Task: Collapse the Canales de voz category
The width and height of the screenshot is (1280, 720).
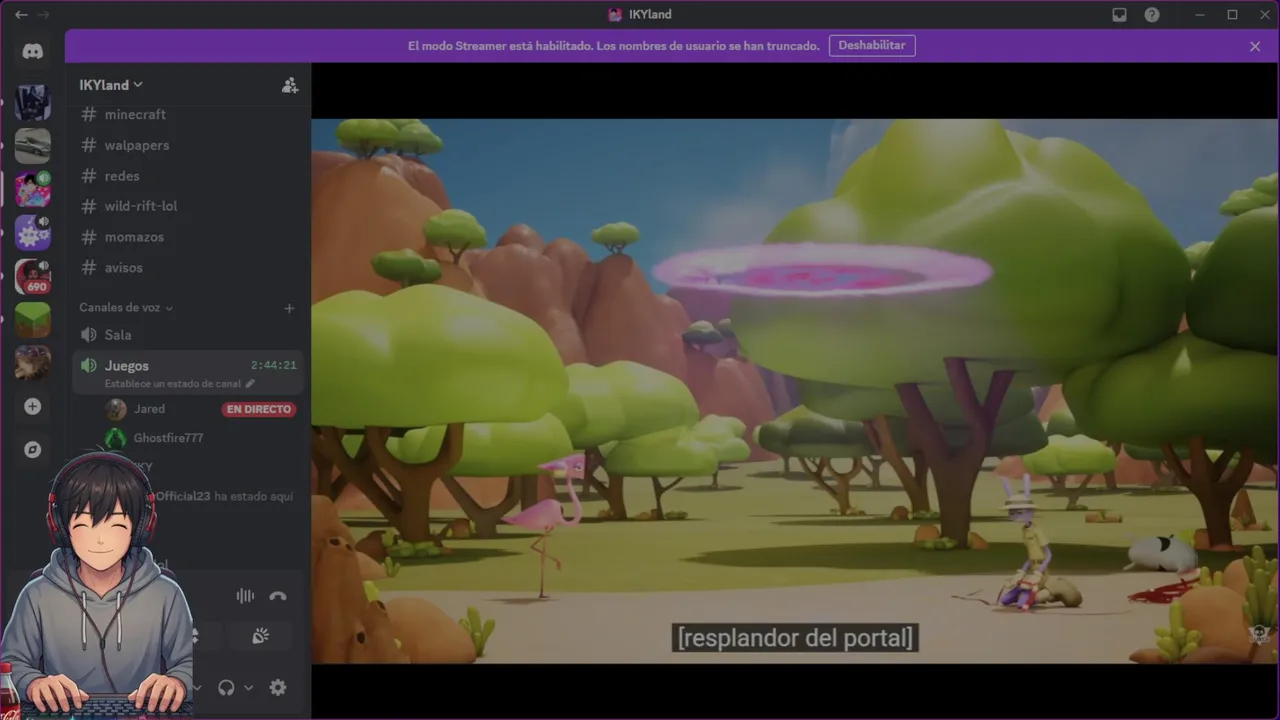Action: point(126,308)
